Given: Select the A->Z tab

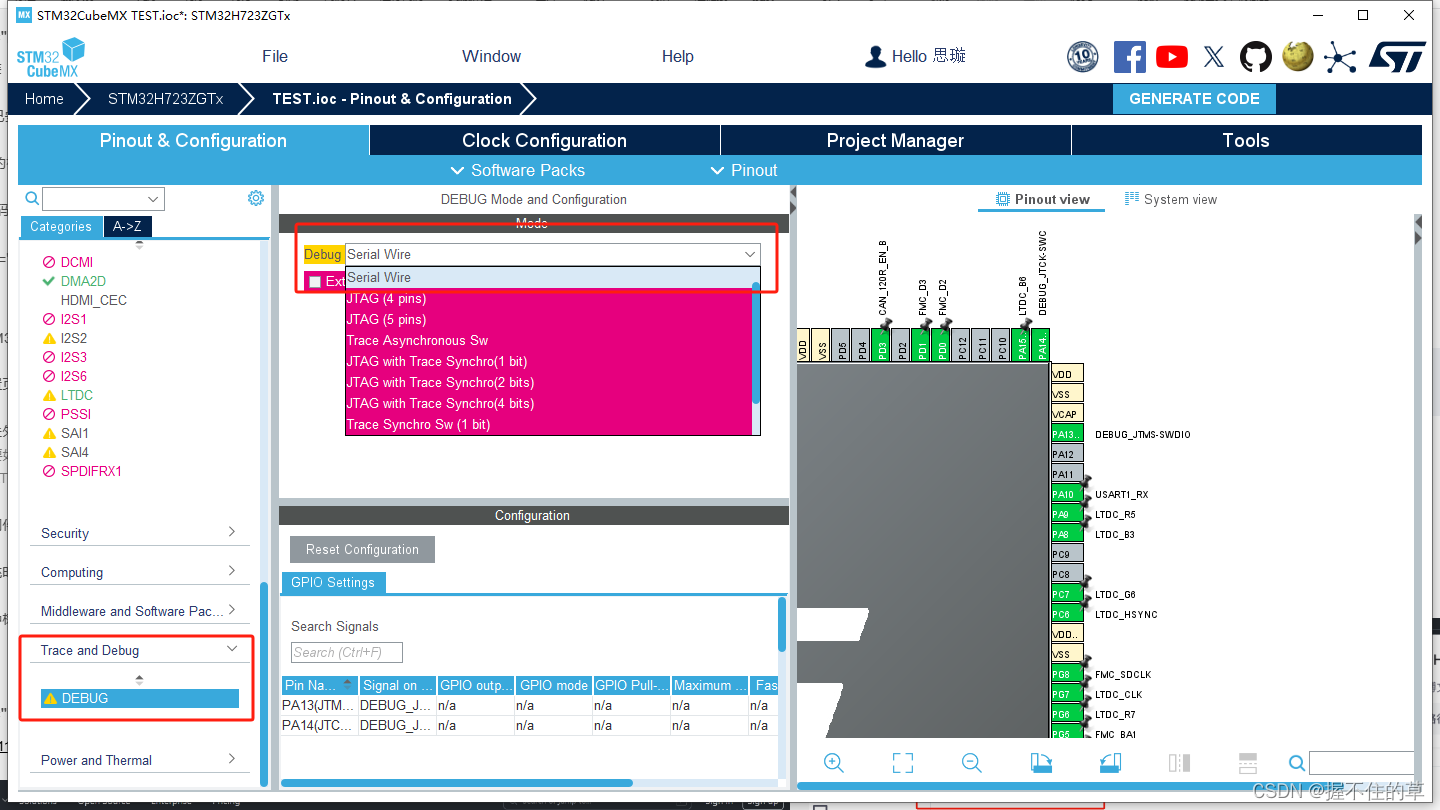Looking at the screenshot, I should point(127,226).
